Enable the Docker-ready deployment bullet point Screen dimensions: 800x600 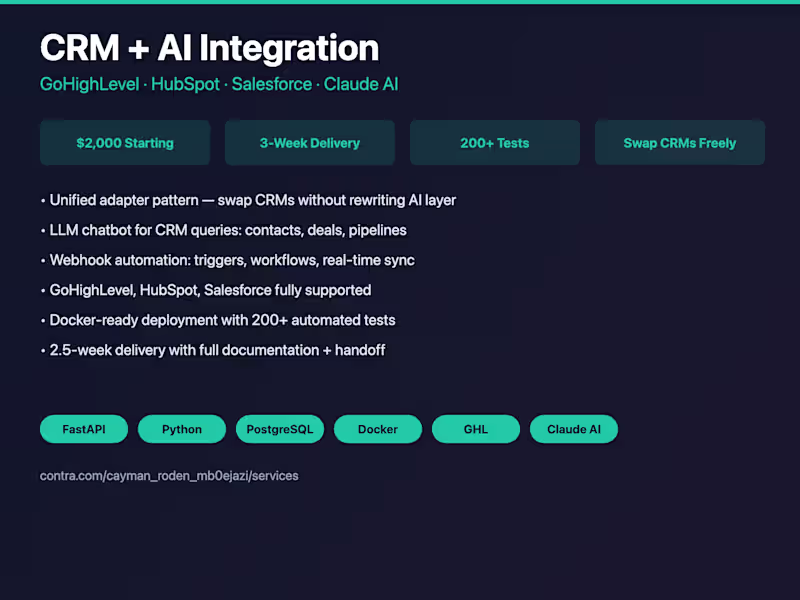pos(222,320)
